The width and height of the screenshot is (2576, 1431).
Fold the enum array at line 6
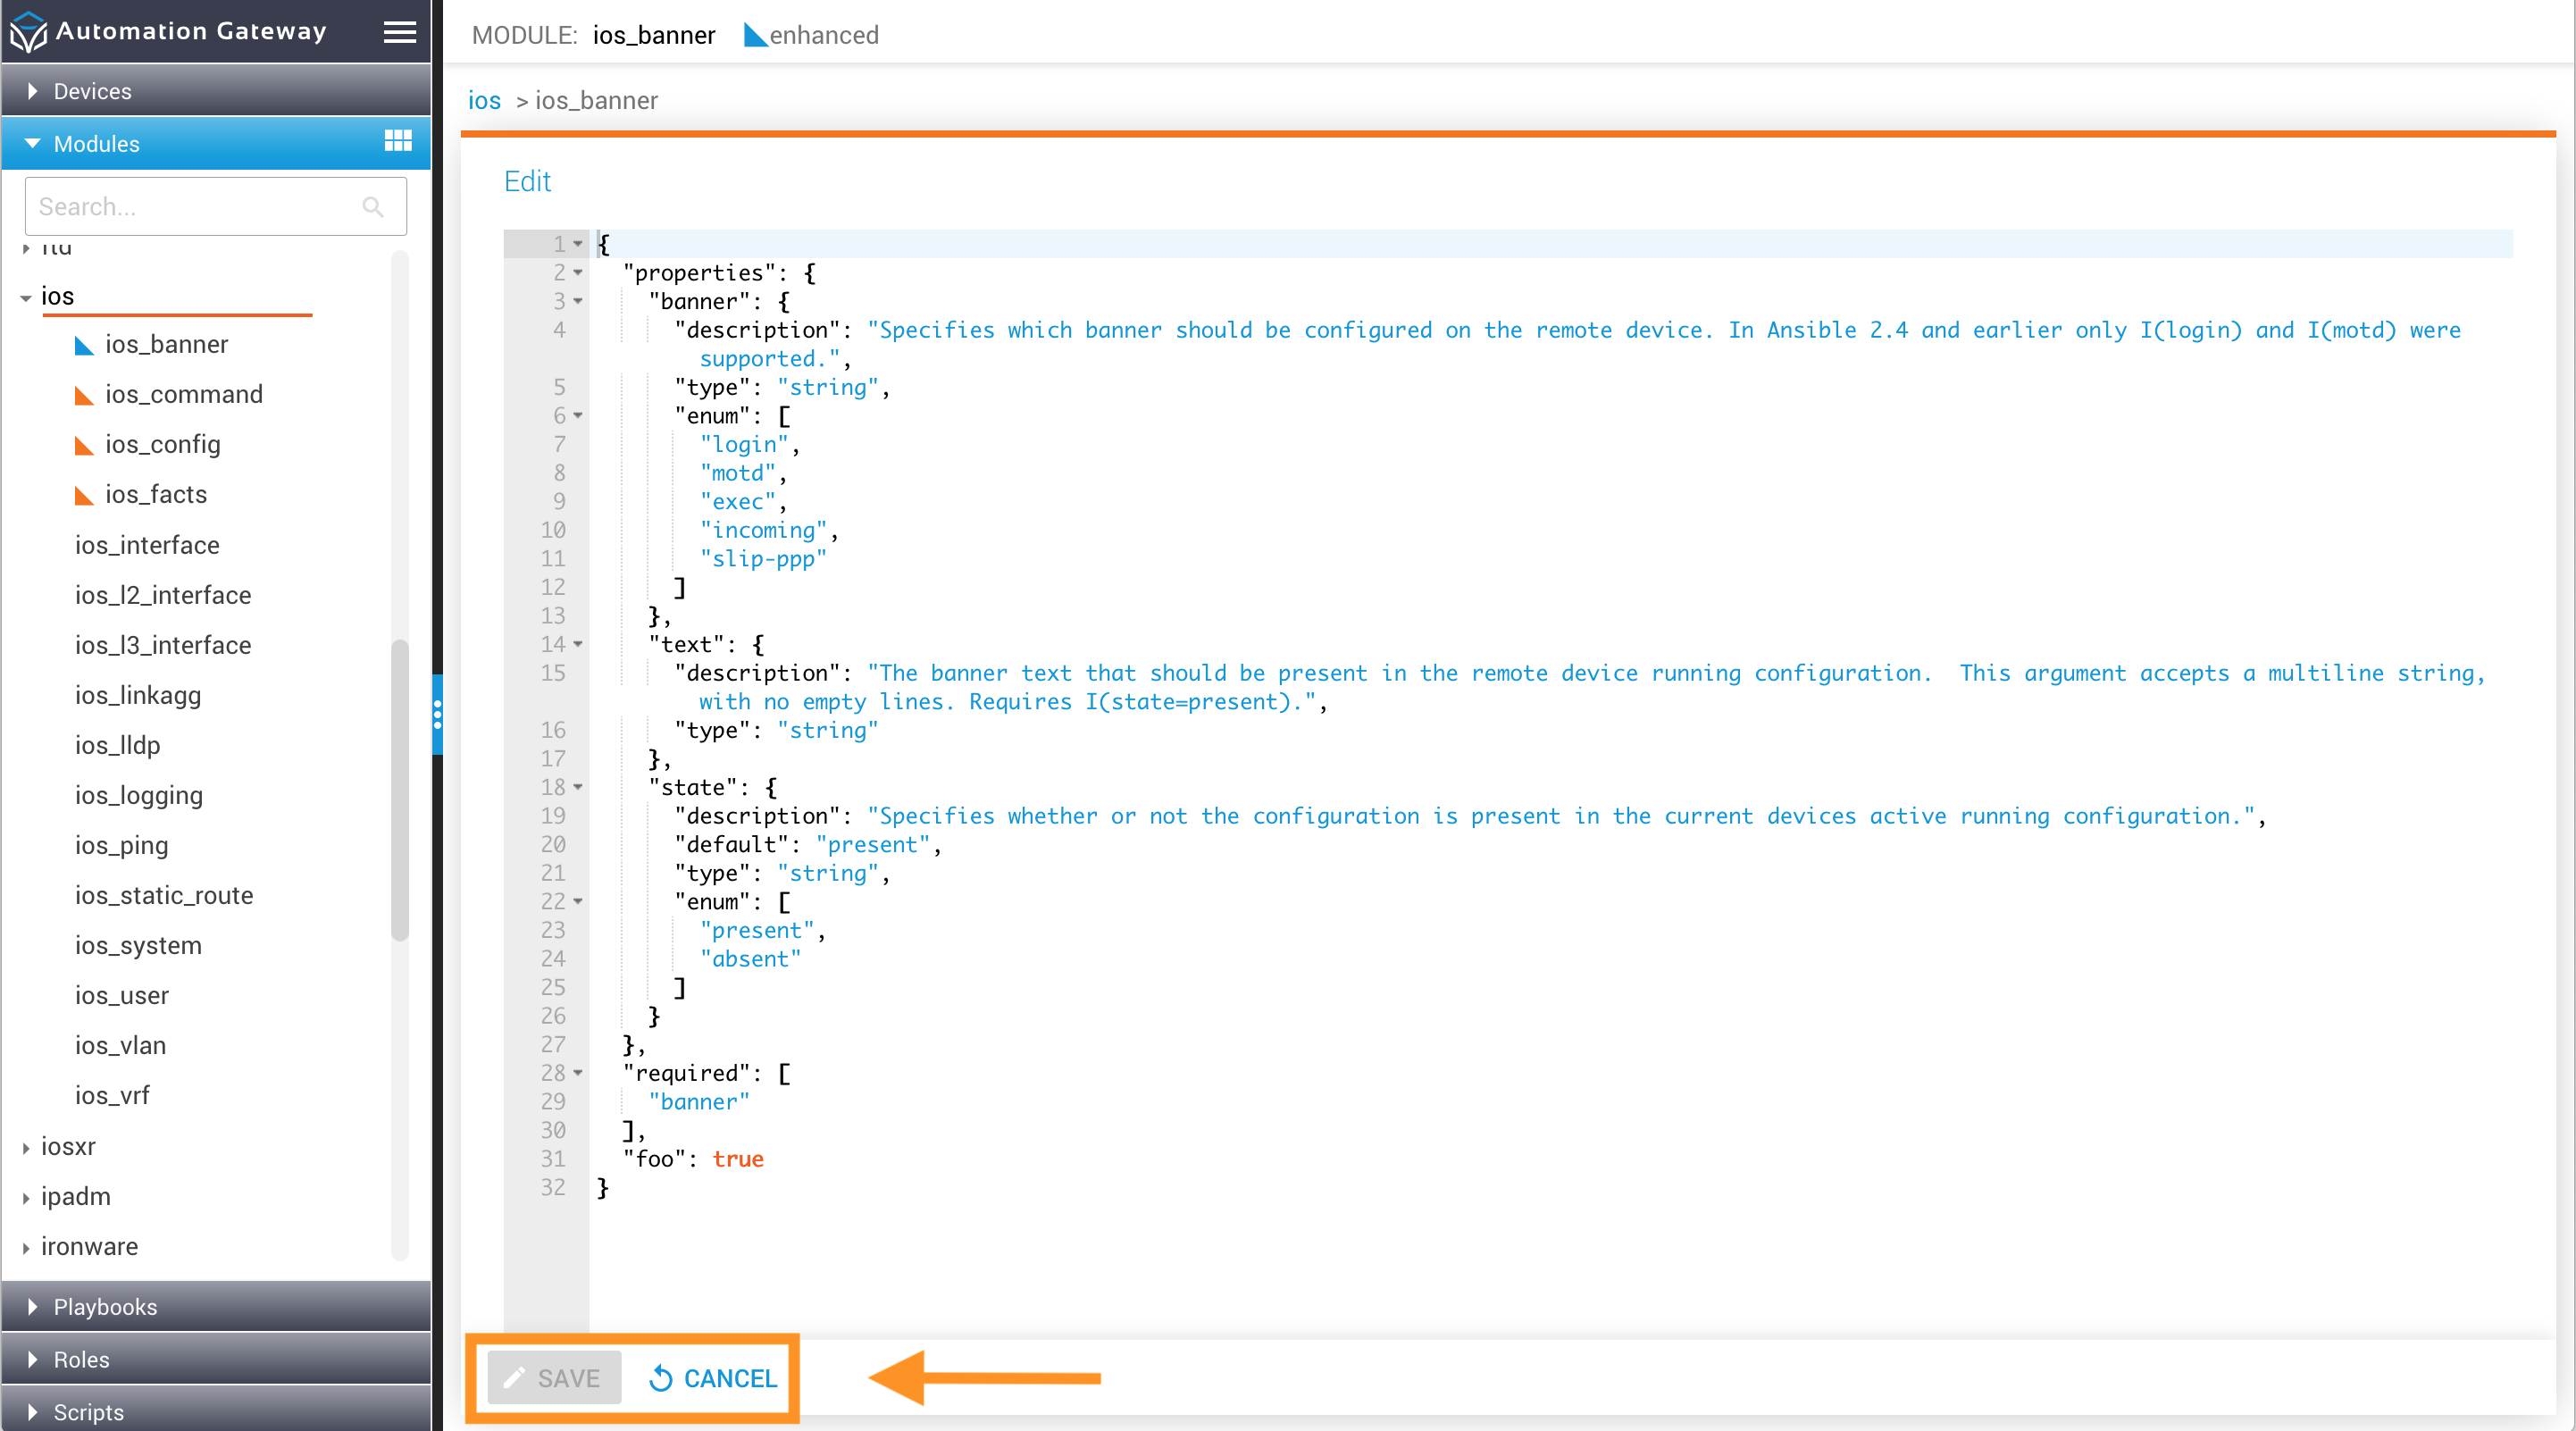click(x=578, y=416)
